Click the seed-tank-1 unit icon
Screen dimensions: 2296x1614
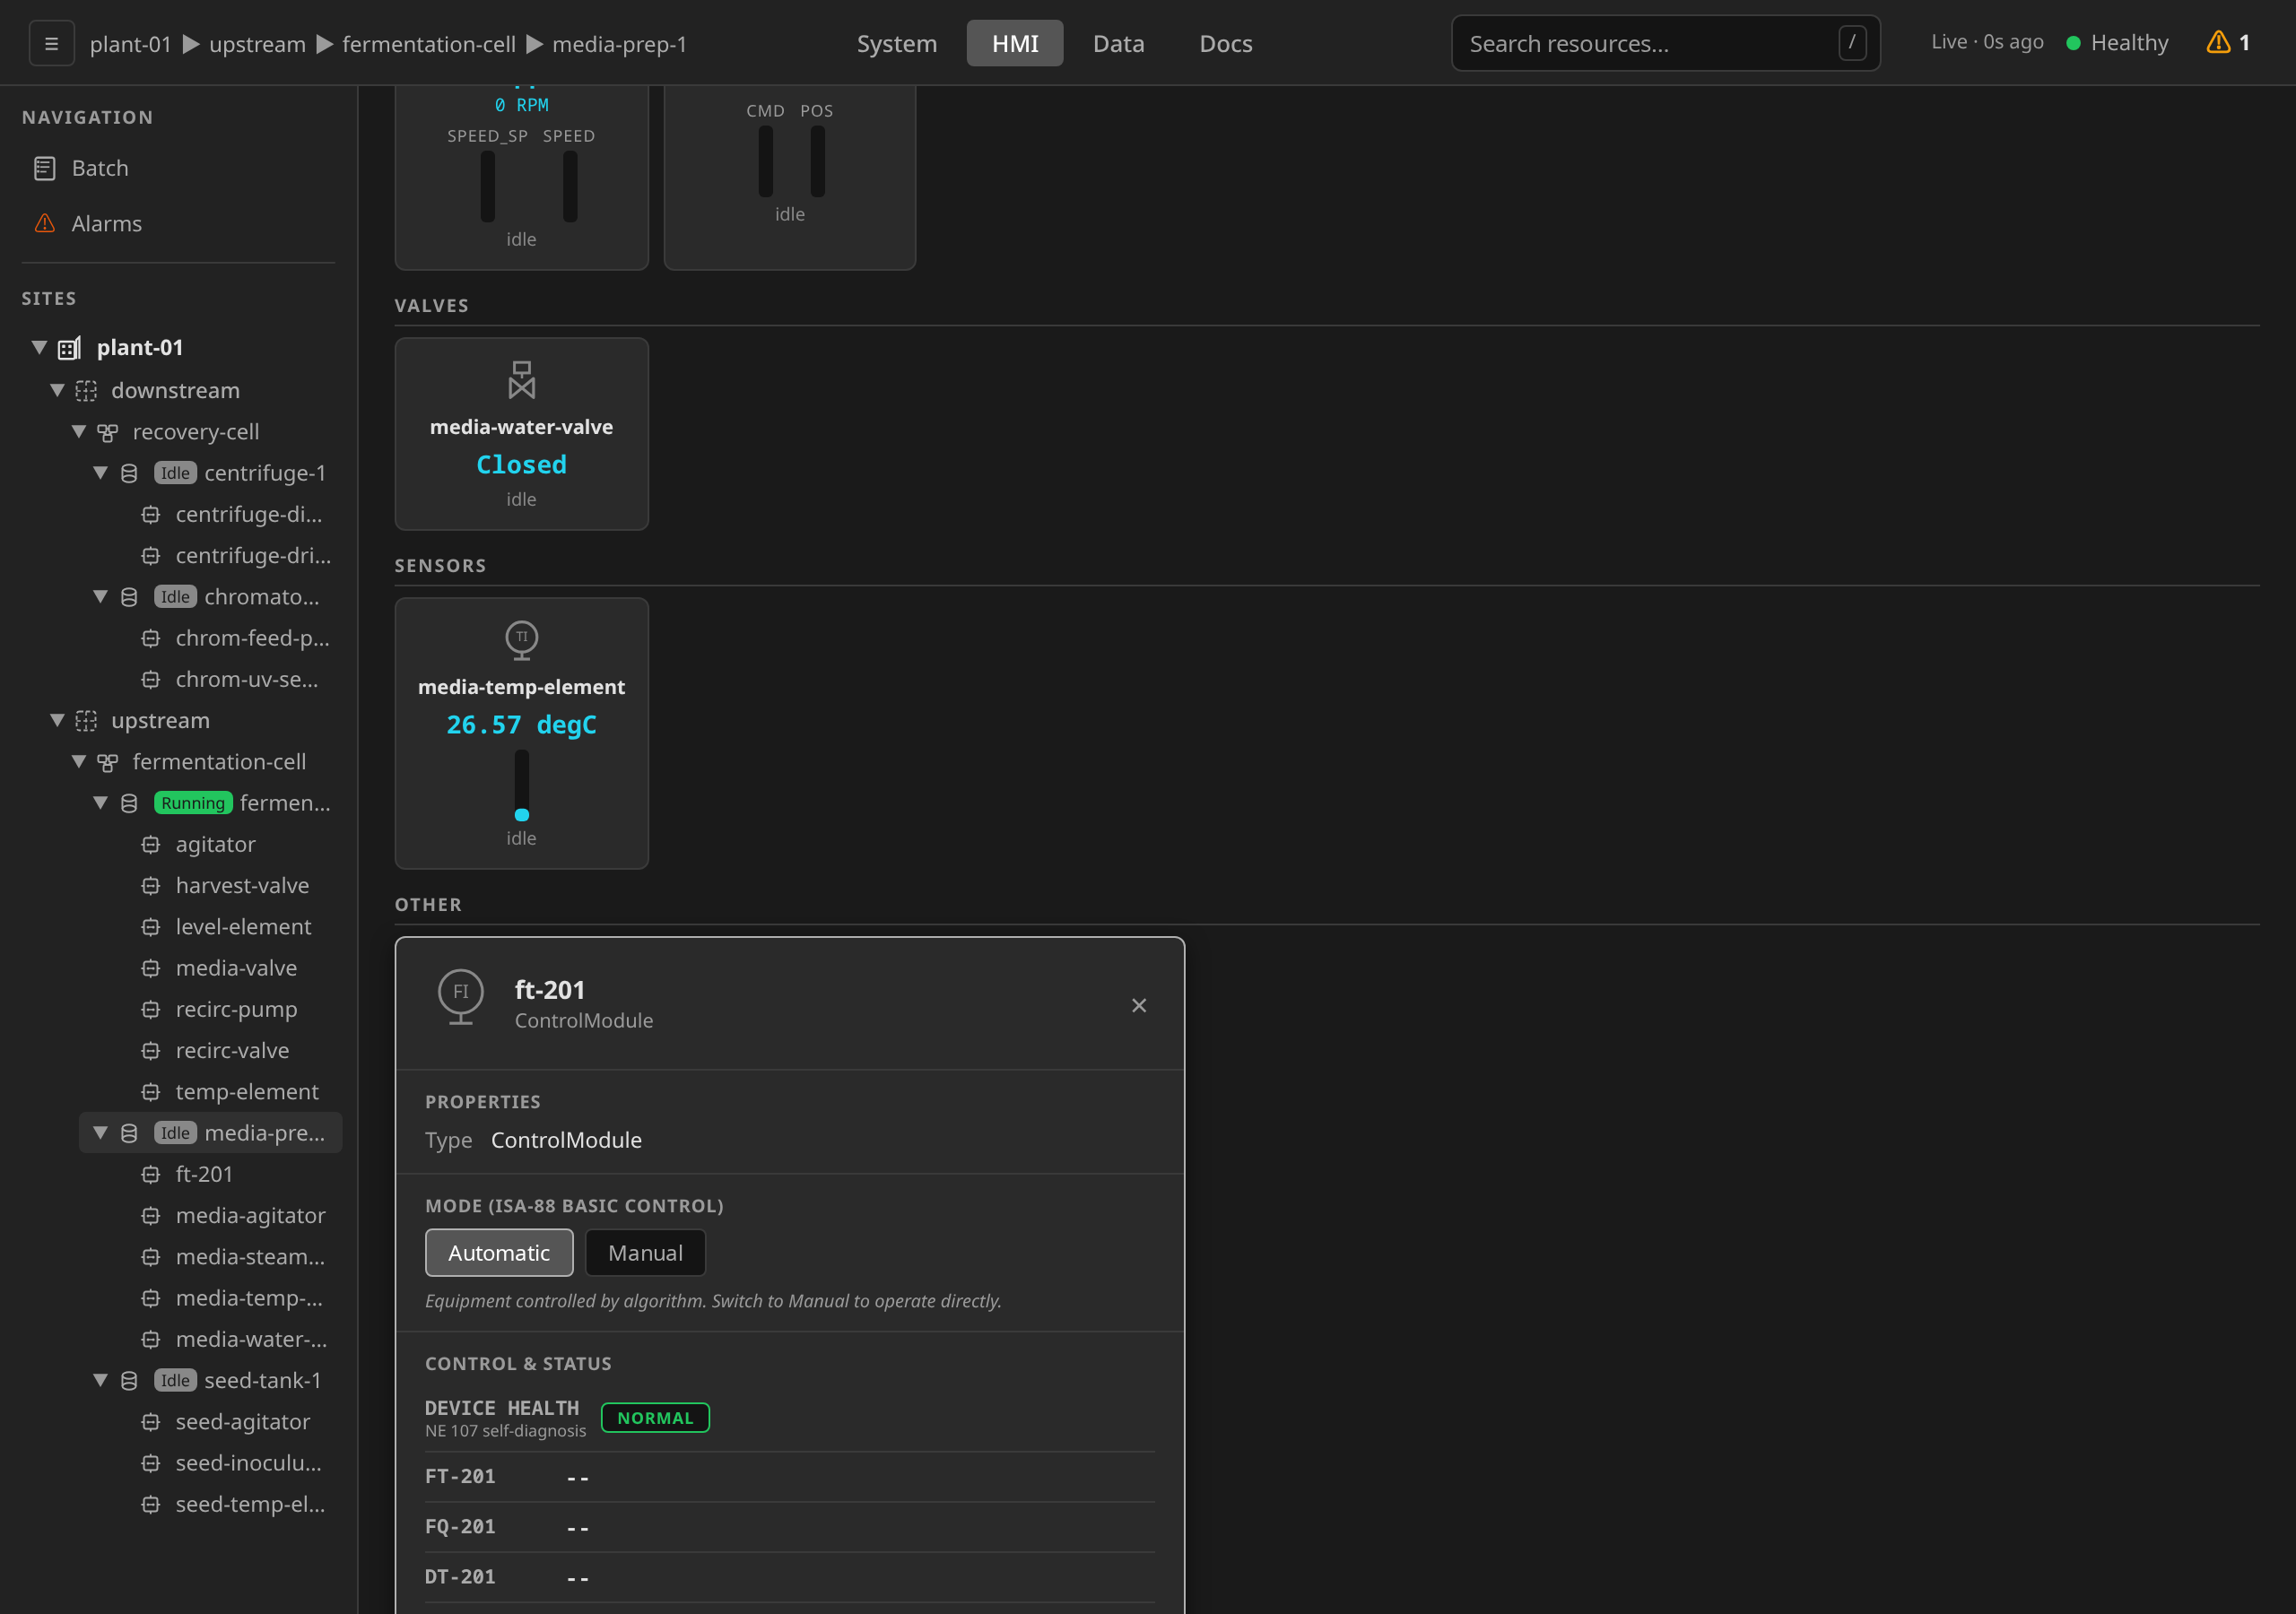click(x=129, y=1380)
